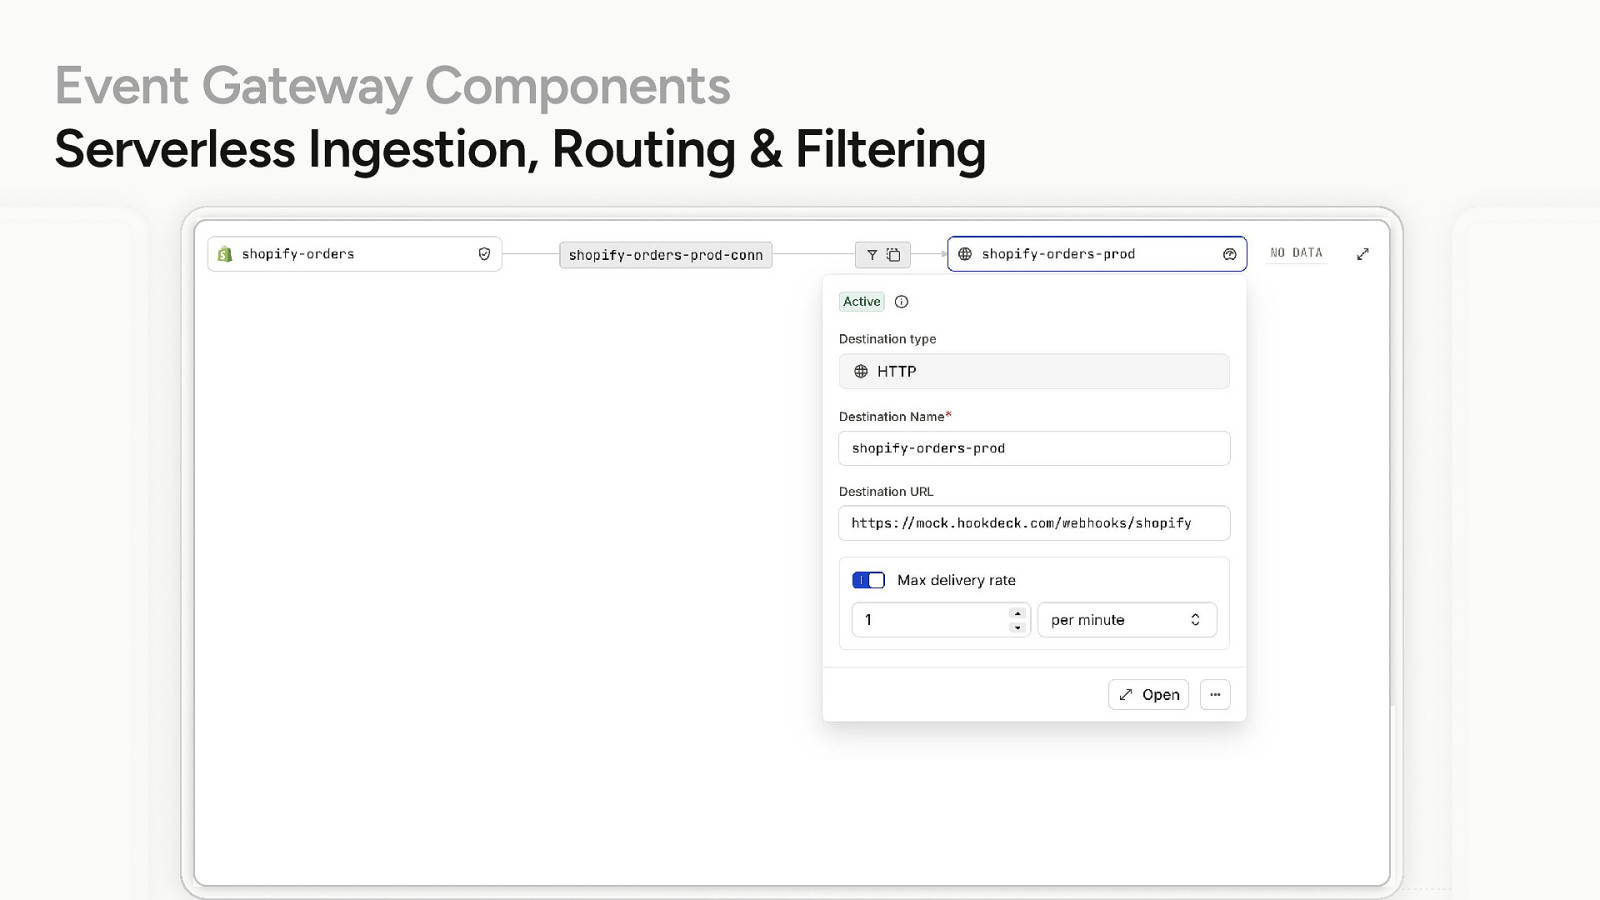Viewport: 1600px width, 900px height.
Task: Decrease the delivery rate with the down arrow
Action: click(x=1017, y=627)
